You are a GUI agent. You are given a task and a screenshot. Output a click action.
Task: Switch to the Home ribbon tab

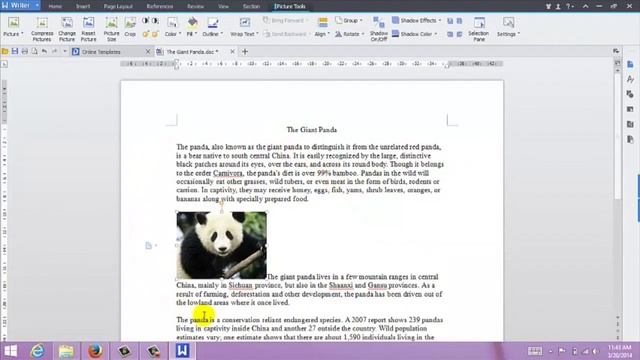coord(55,7)
